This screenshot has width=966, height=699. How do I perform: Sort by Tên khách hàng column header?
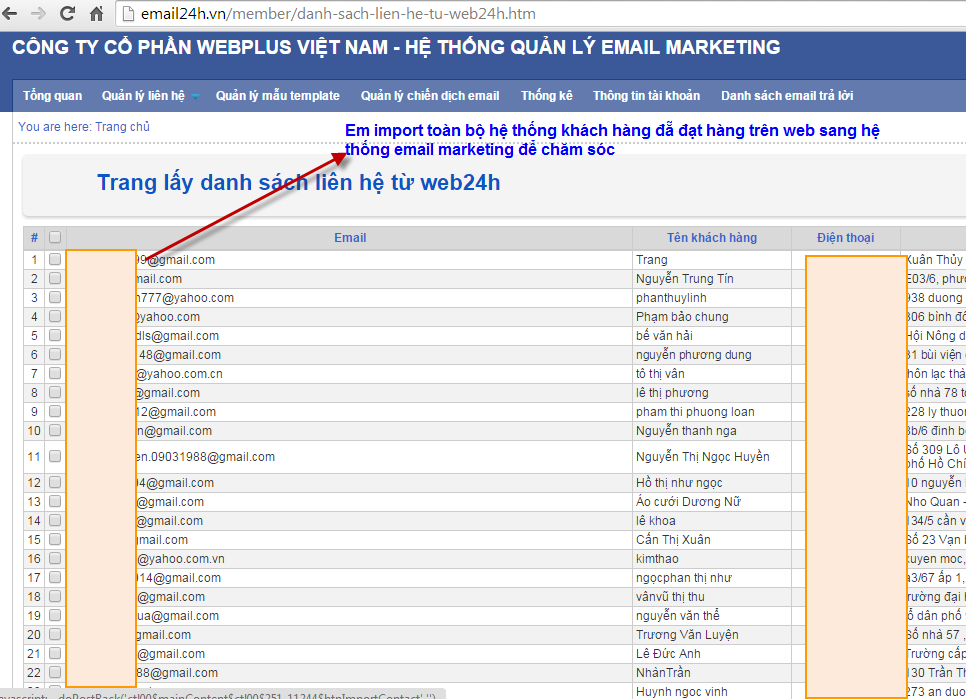(x=712, y=238)
